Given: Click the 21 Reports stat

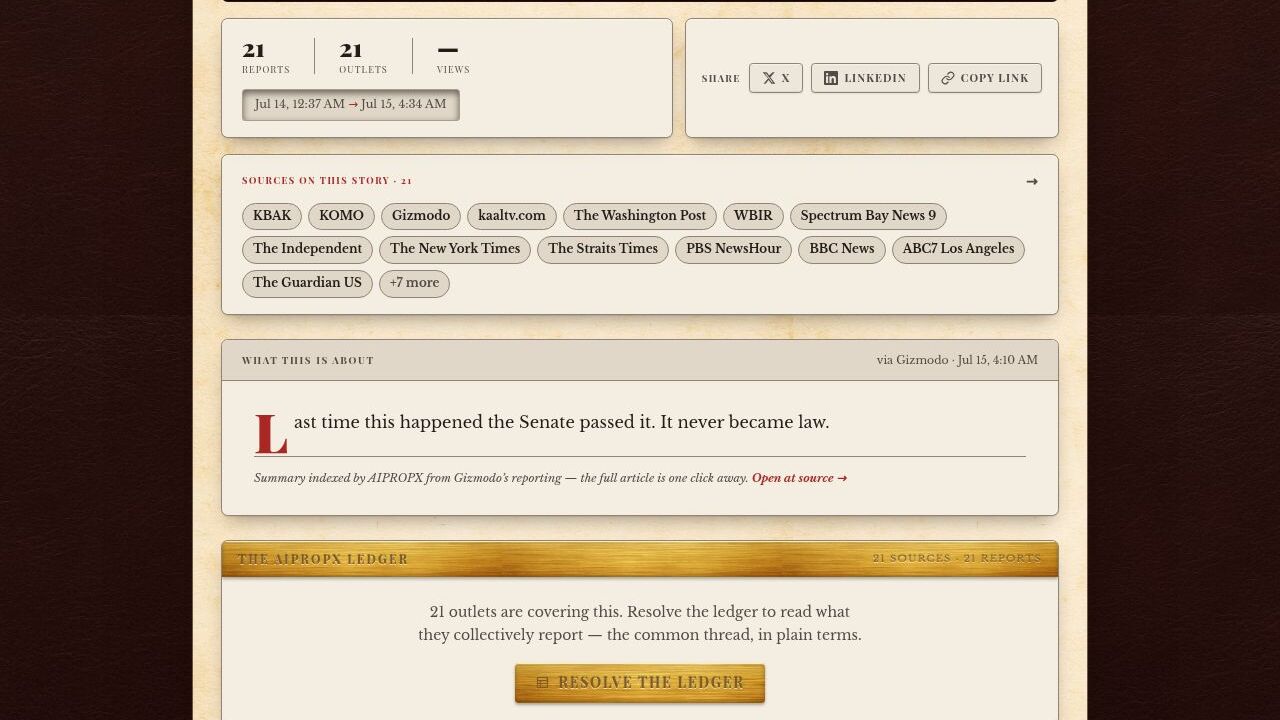Looking at the screenshot, I should (x=266, y=56).
